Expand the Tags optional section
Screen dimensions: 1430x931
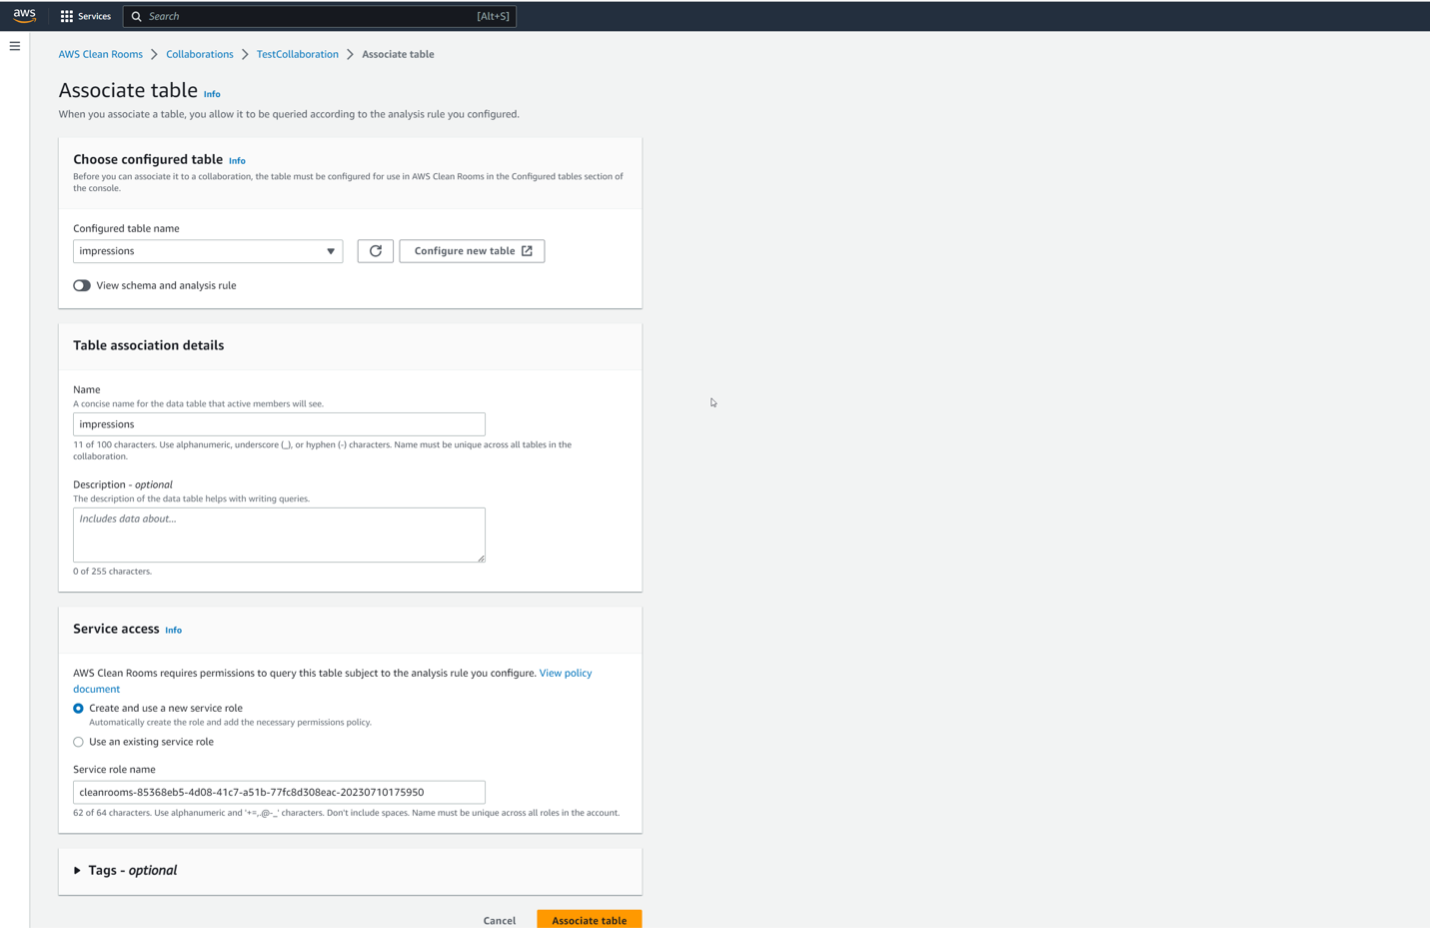pos(125,870)
